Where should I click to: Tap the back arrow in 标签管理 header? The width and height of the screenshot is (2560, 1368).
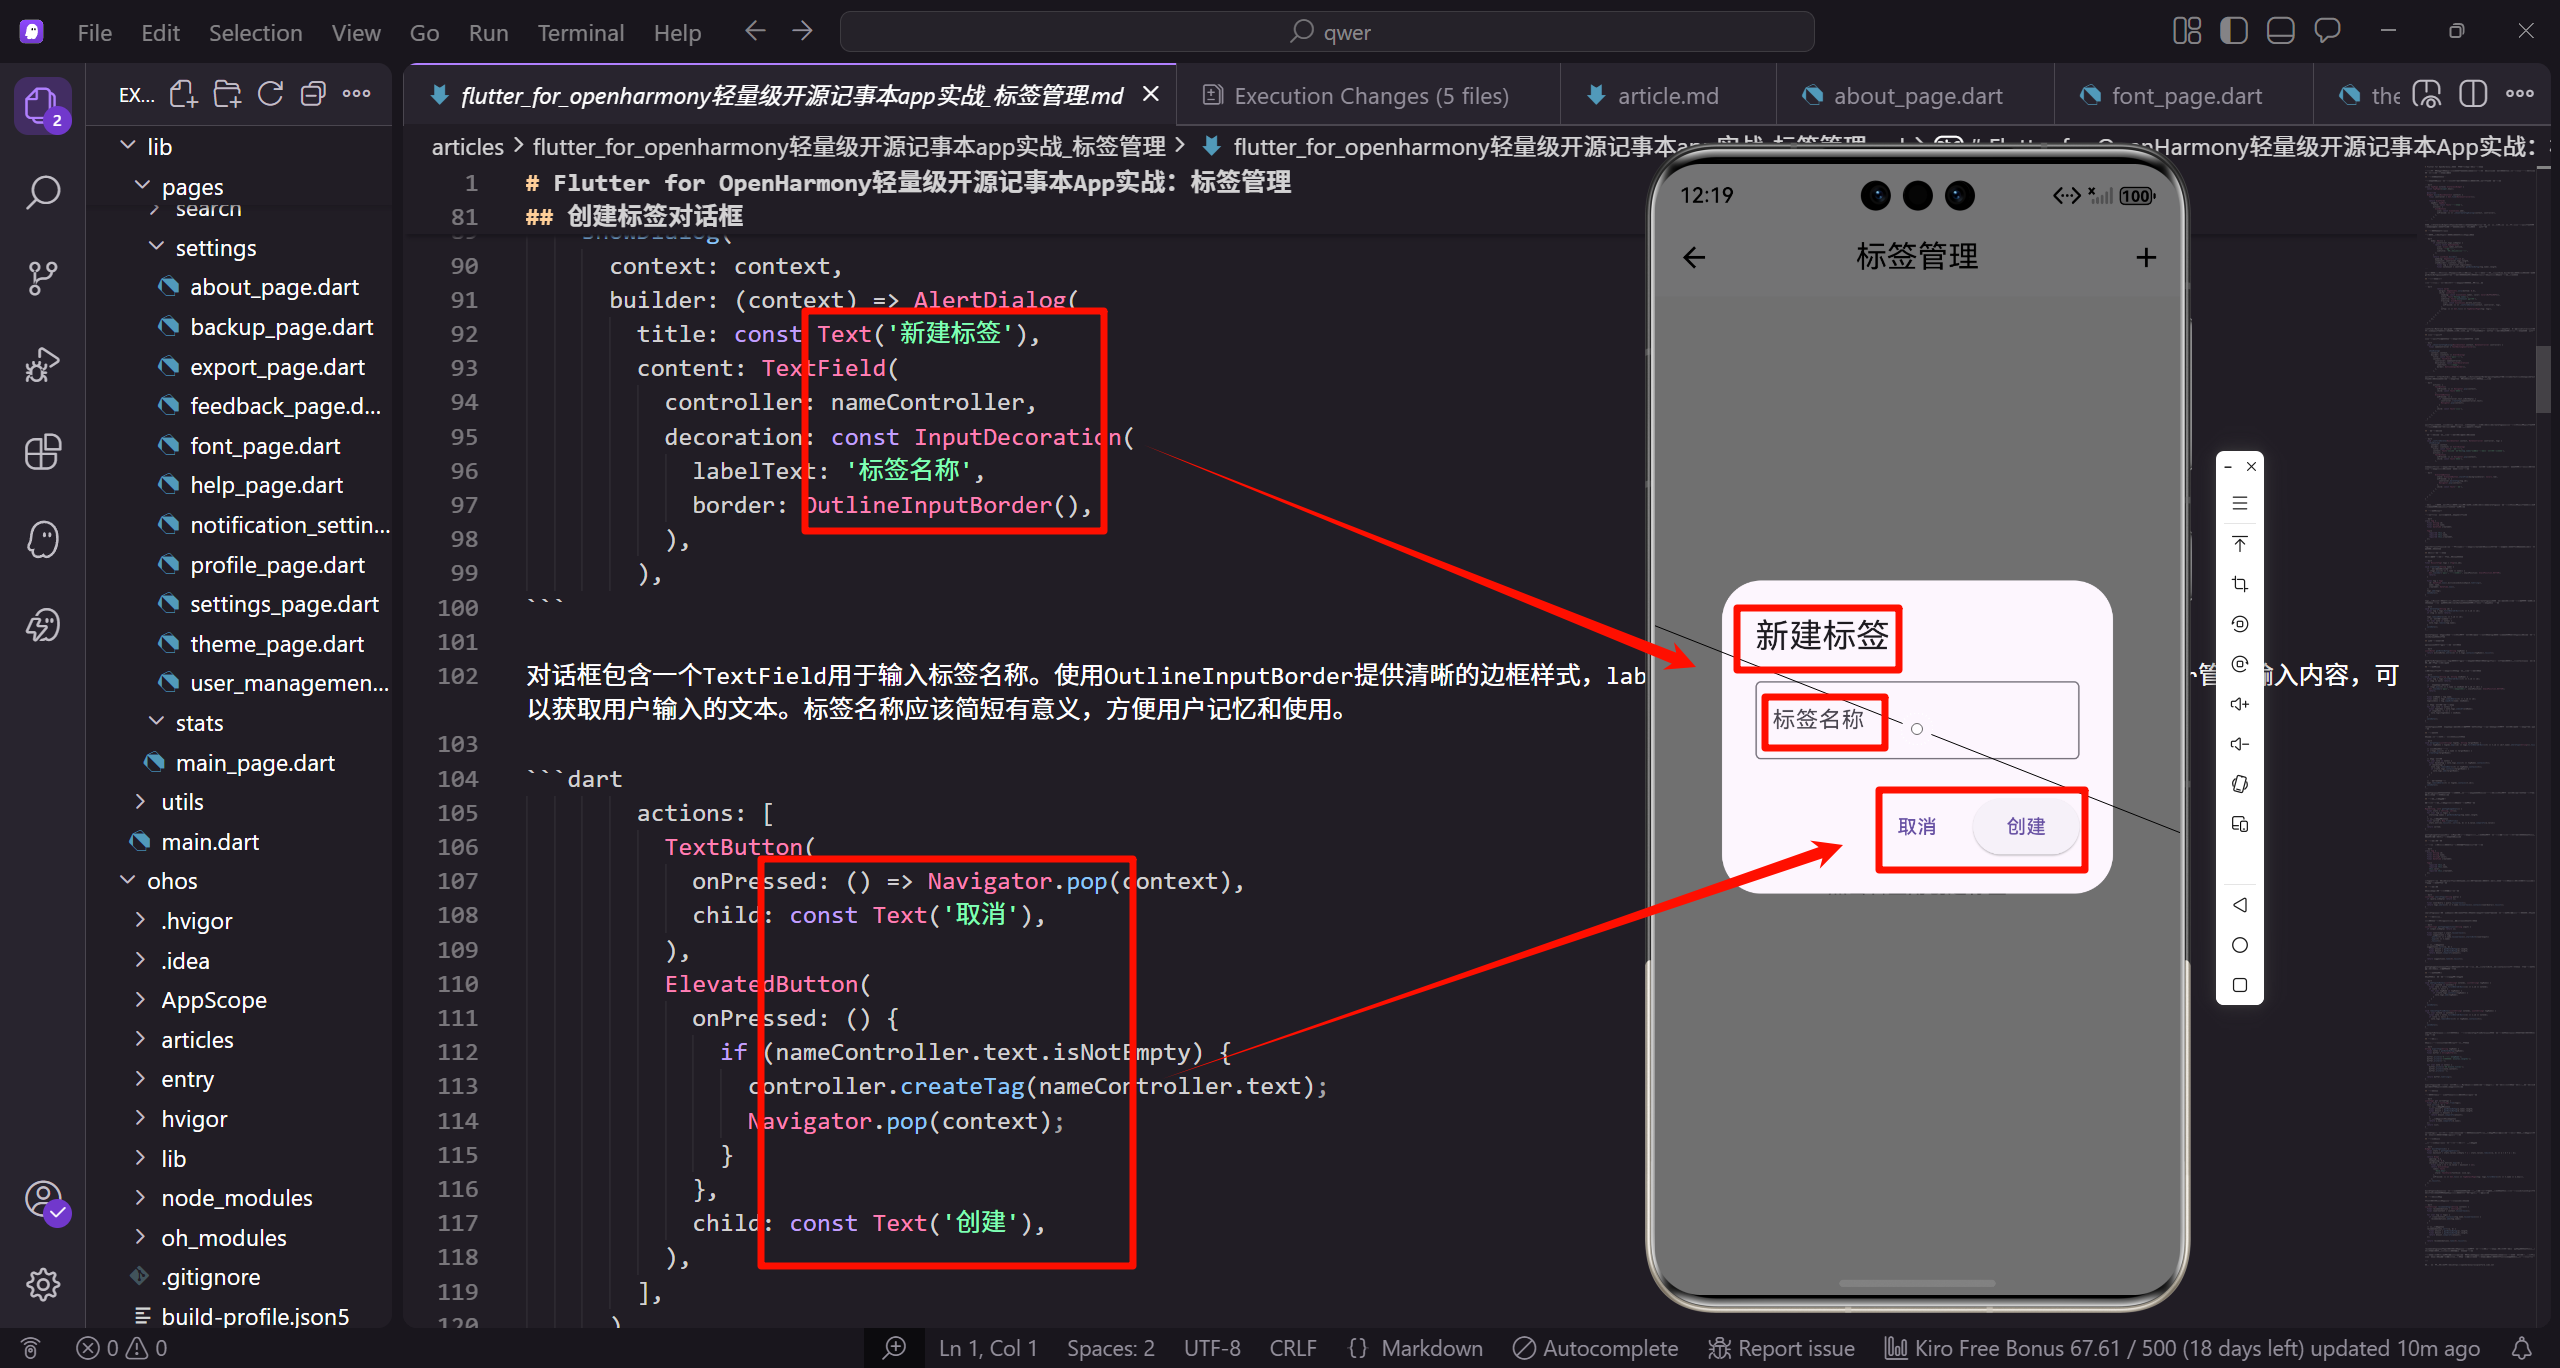[x=1694, y=258]
